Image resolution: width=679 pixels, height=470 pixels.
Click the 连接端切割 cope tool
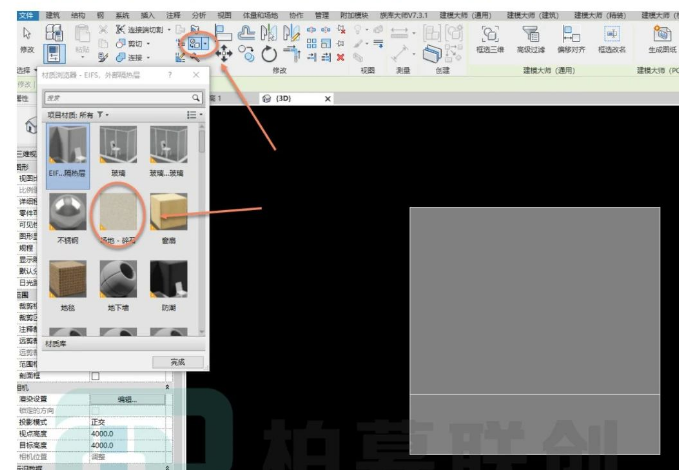139,29
